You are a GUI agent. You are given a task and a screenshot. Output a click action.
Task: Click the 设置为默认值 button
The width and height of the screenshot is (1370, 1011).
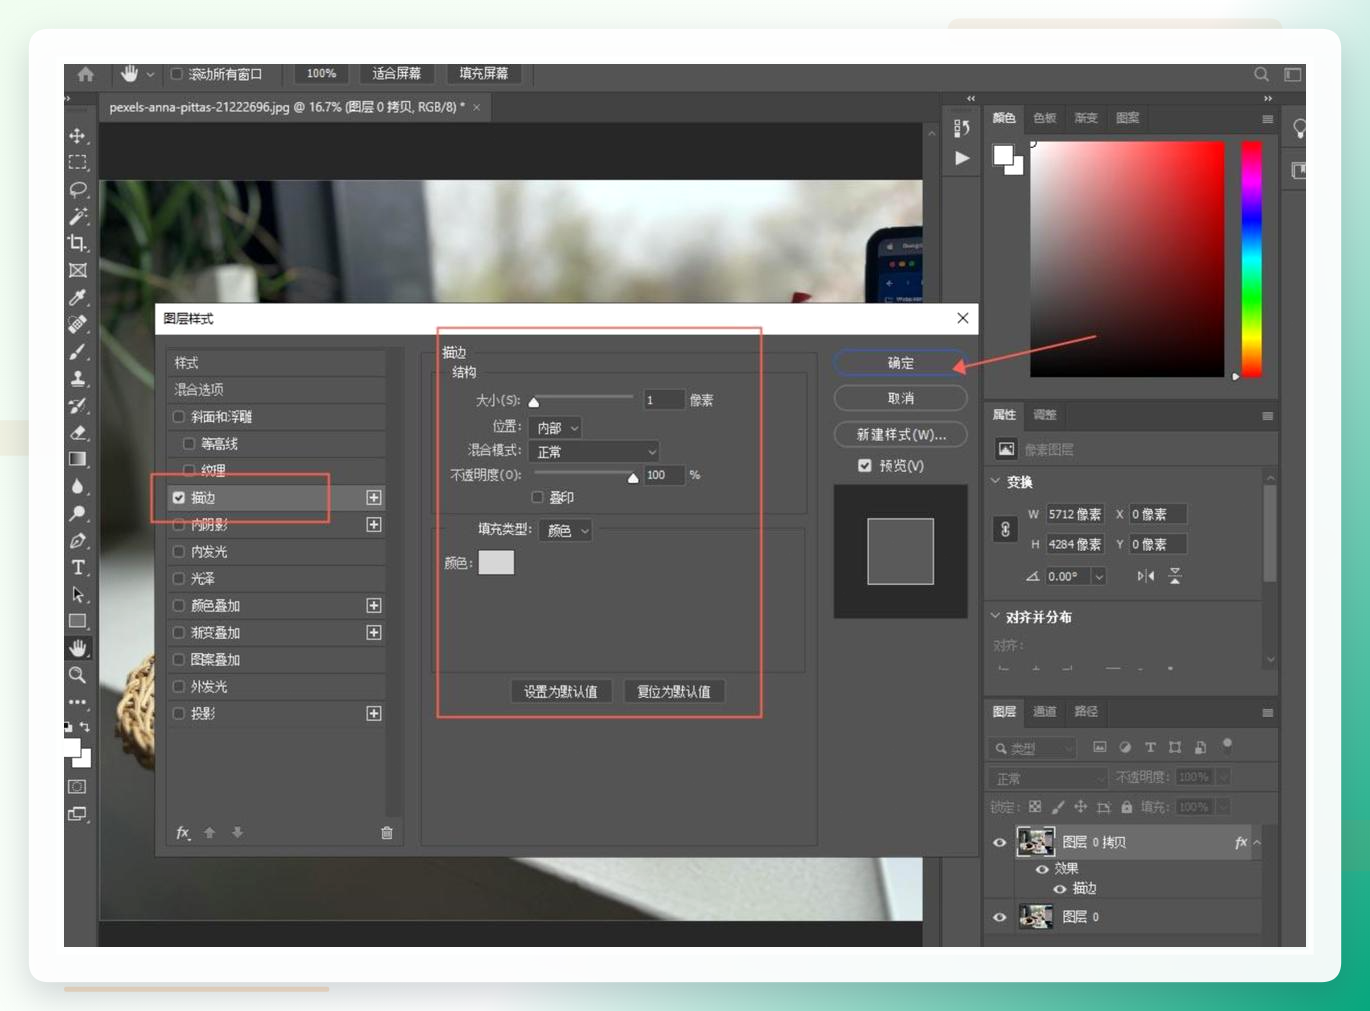[x=561, y=691]
